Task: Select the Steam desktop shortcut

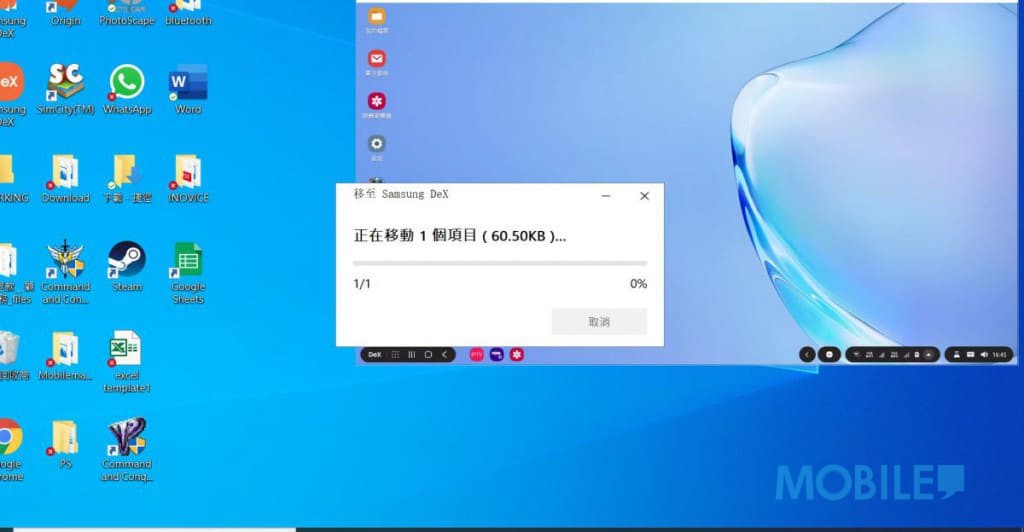Action: tap(127, 266)
